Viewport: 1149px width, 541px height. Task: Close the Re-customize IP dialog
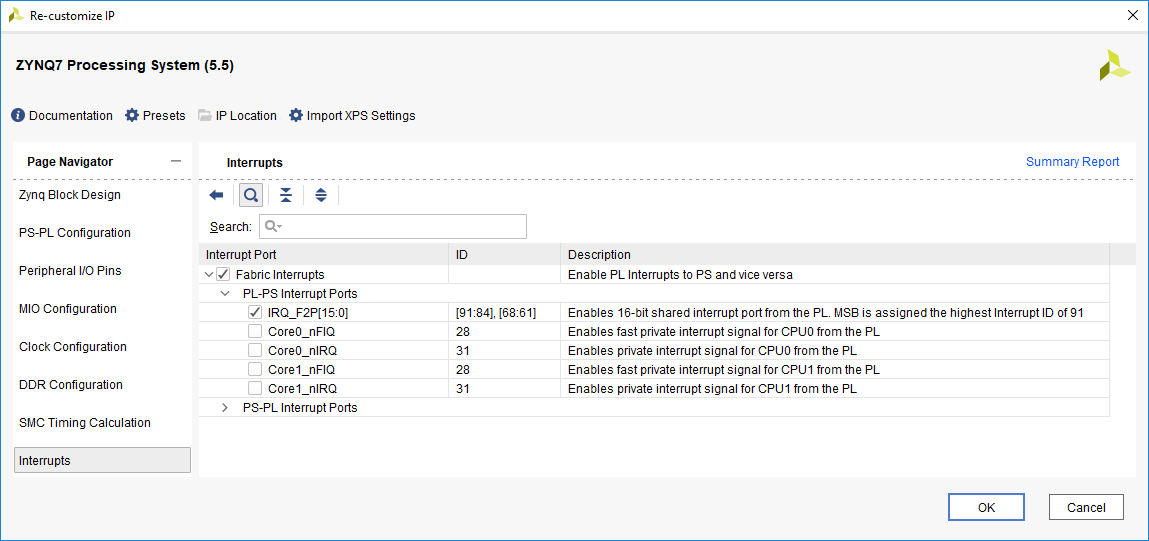(1131, 15)
